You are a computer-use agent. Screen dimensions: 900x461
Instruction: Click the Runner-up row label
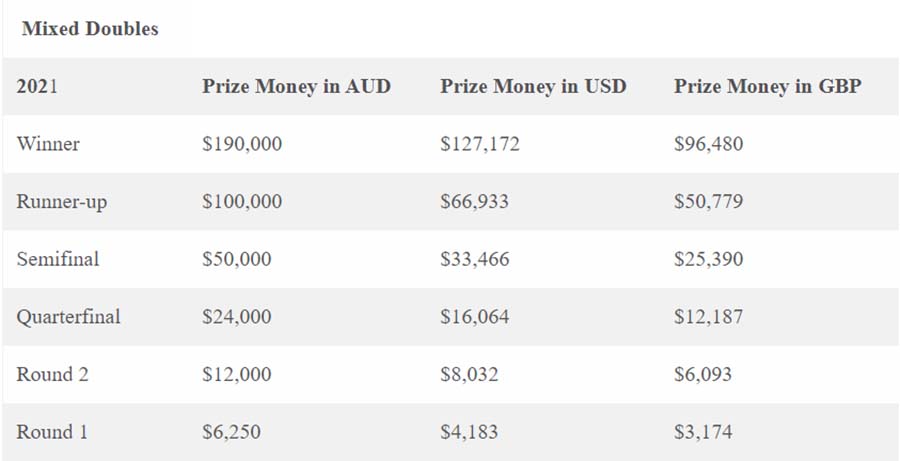click(61, 202)
